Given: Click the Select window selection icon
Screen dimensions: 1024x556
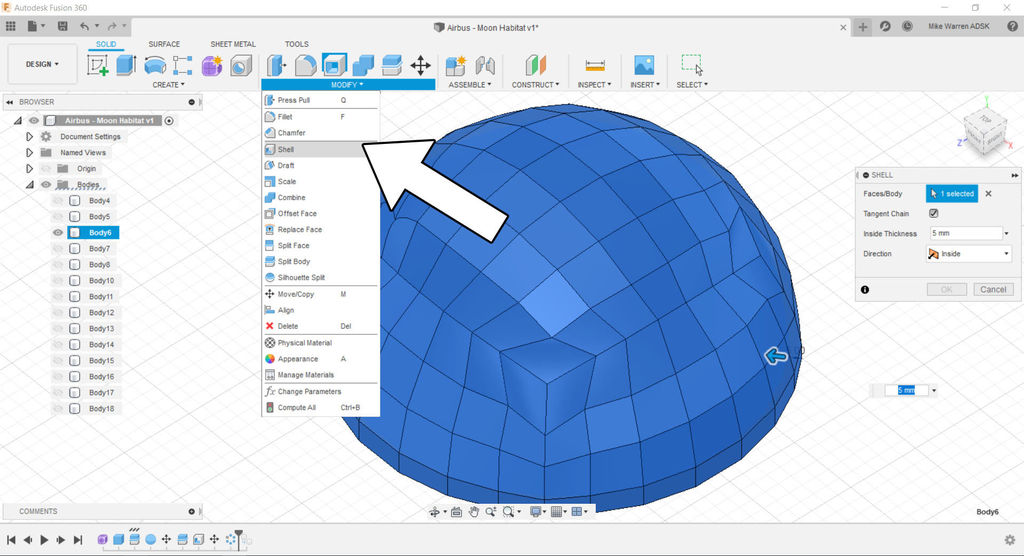Looking at the screenshot, I should click(x=692, y=65).
